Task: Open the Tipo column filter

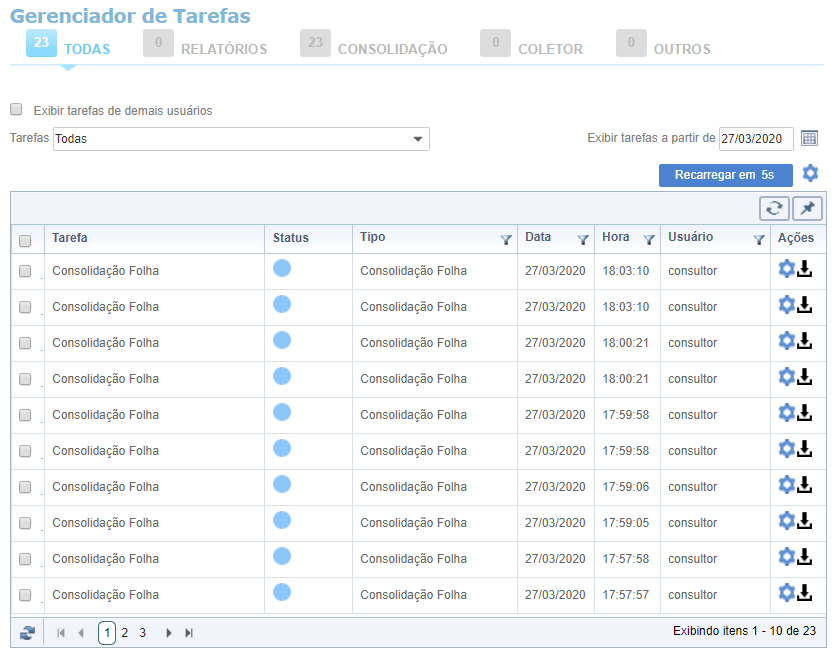Action: tap(505, 239)
